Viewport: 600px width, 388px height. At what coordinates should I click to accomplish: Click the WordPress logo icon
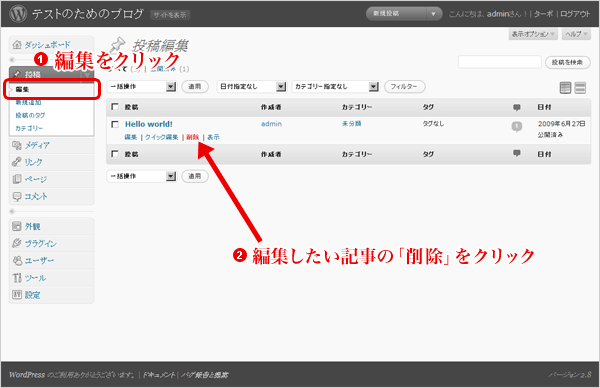[18, 14]
